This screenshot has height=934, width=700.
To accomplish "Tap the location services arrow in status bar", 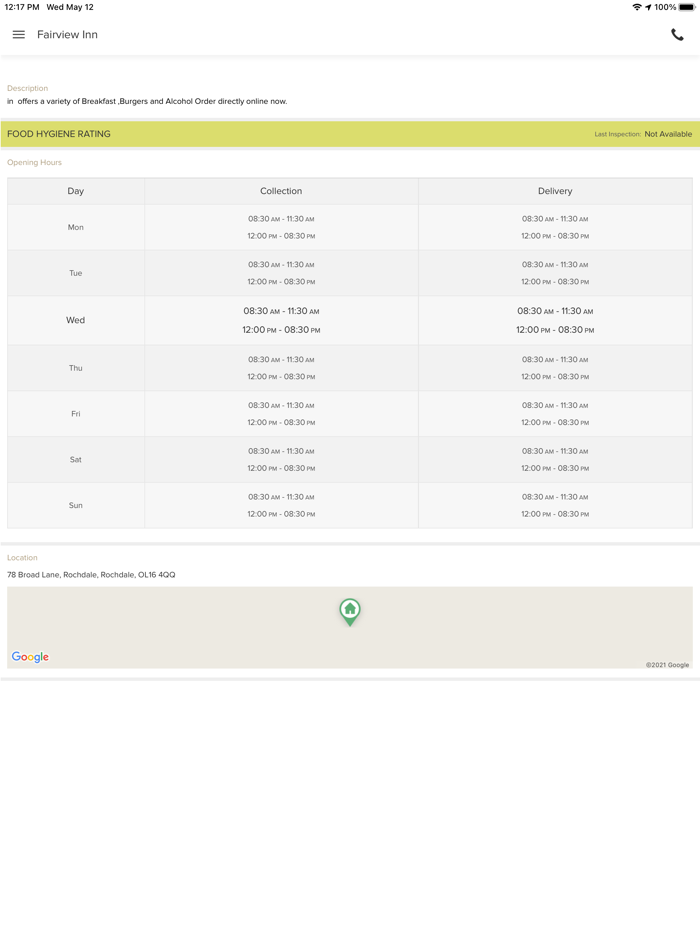I will (x=648, y=7).
